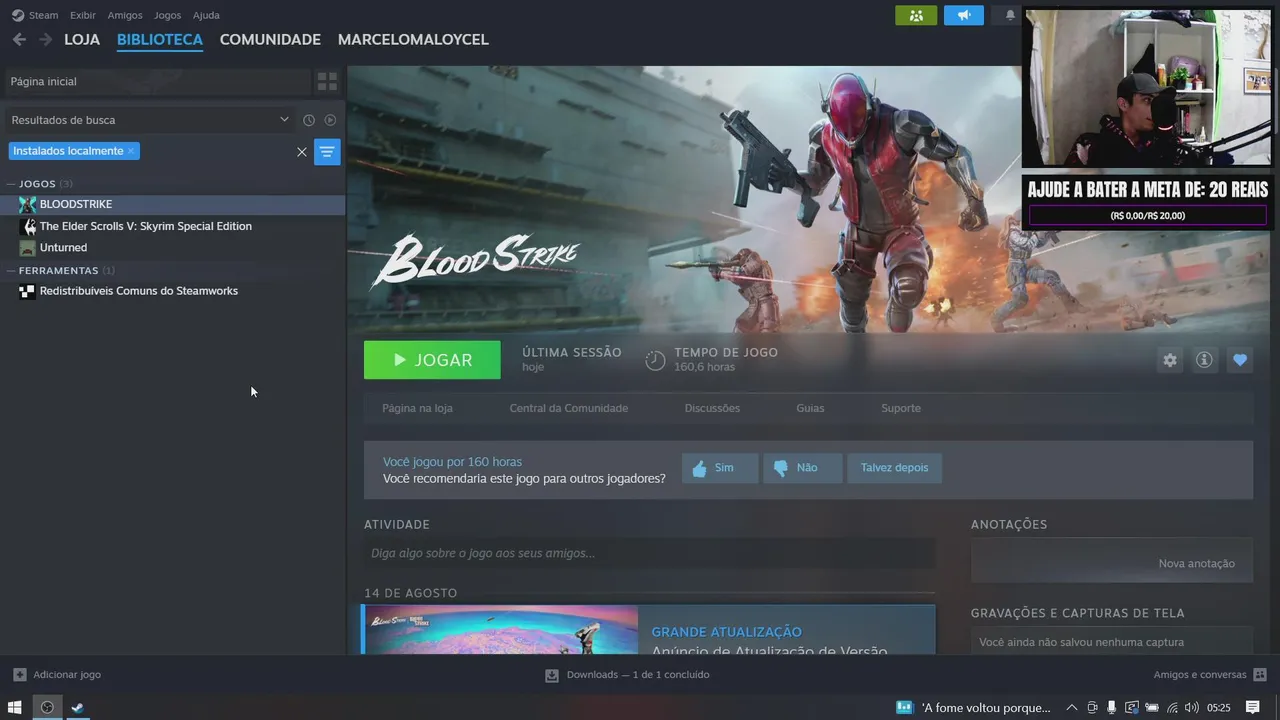
Task: Click the tray microphone icon
Action: [1111, 707]
